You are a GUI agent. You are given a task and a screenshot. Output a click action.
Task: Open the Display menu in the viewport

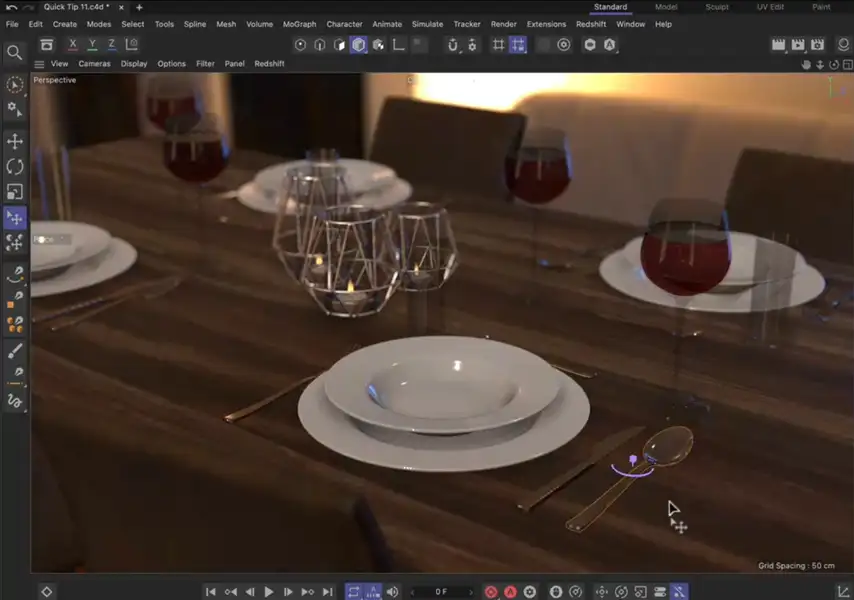coord(133,63)
